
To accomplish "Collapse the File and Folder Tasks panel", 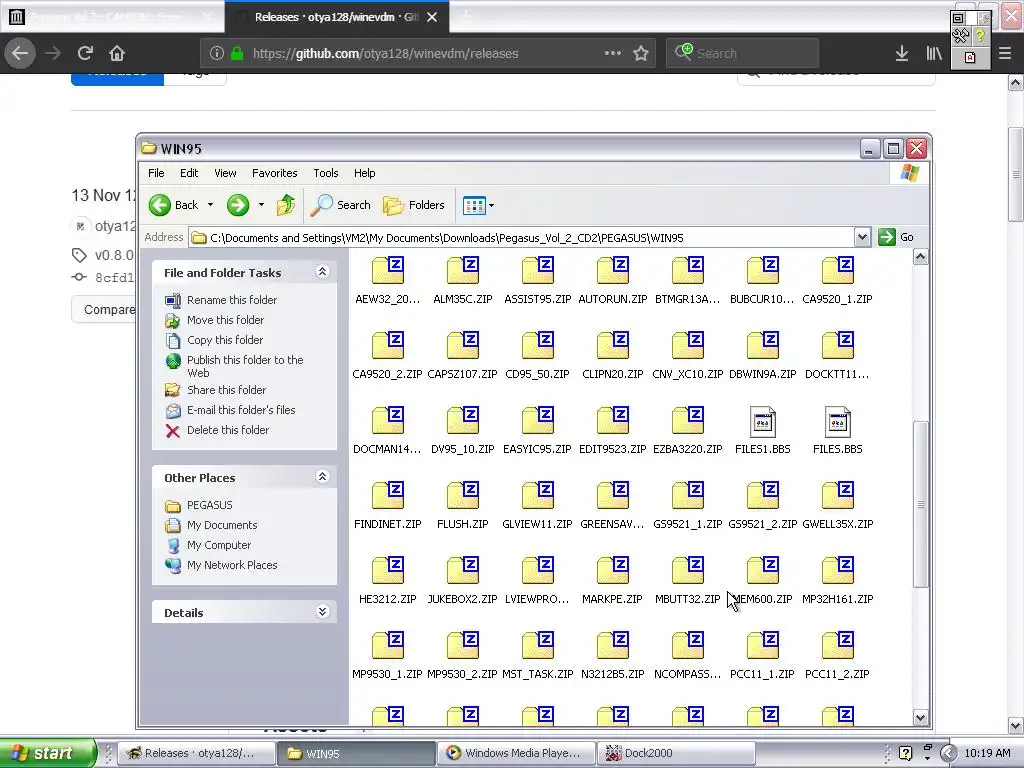I will (322, 272).
